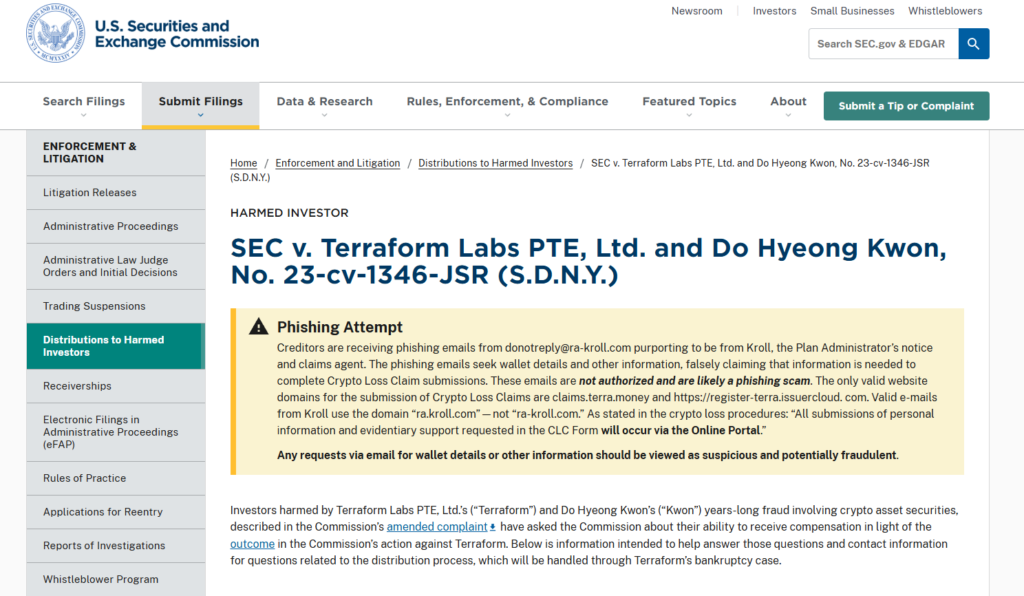Expand the Submit Filings chevron
The width and height of the screenshot is (1024, 596).
(x=200, y=116)
